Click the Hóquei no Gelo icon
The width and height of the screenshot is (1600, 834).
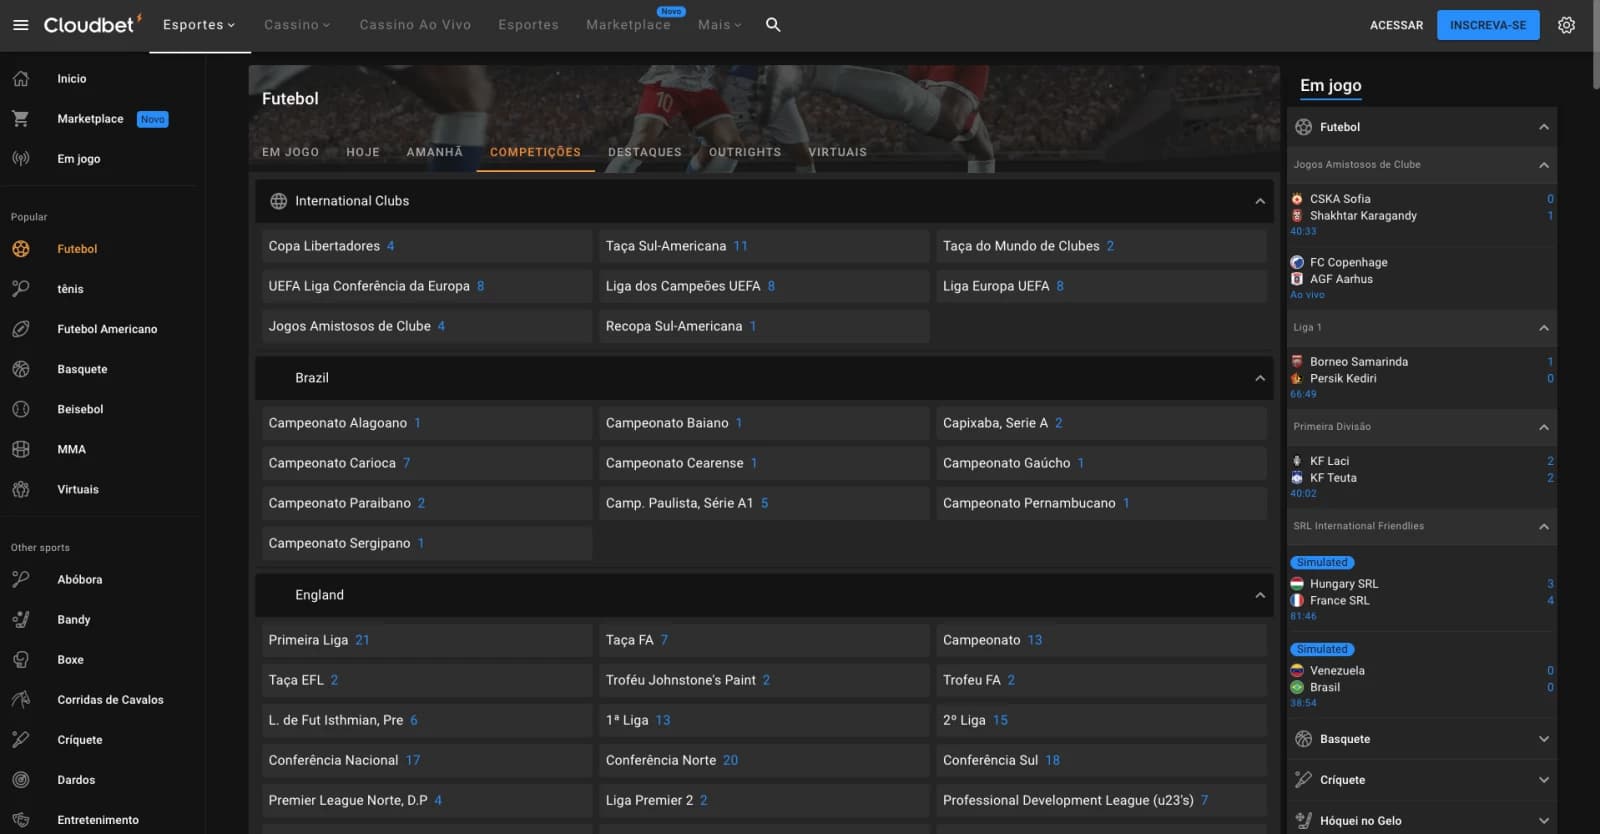click(x=1303, y=820)
